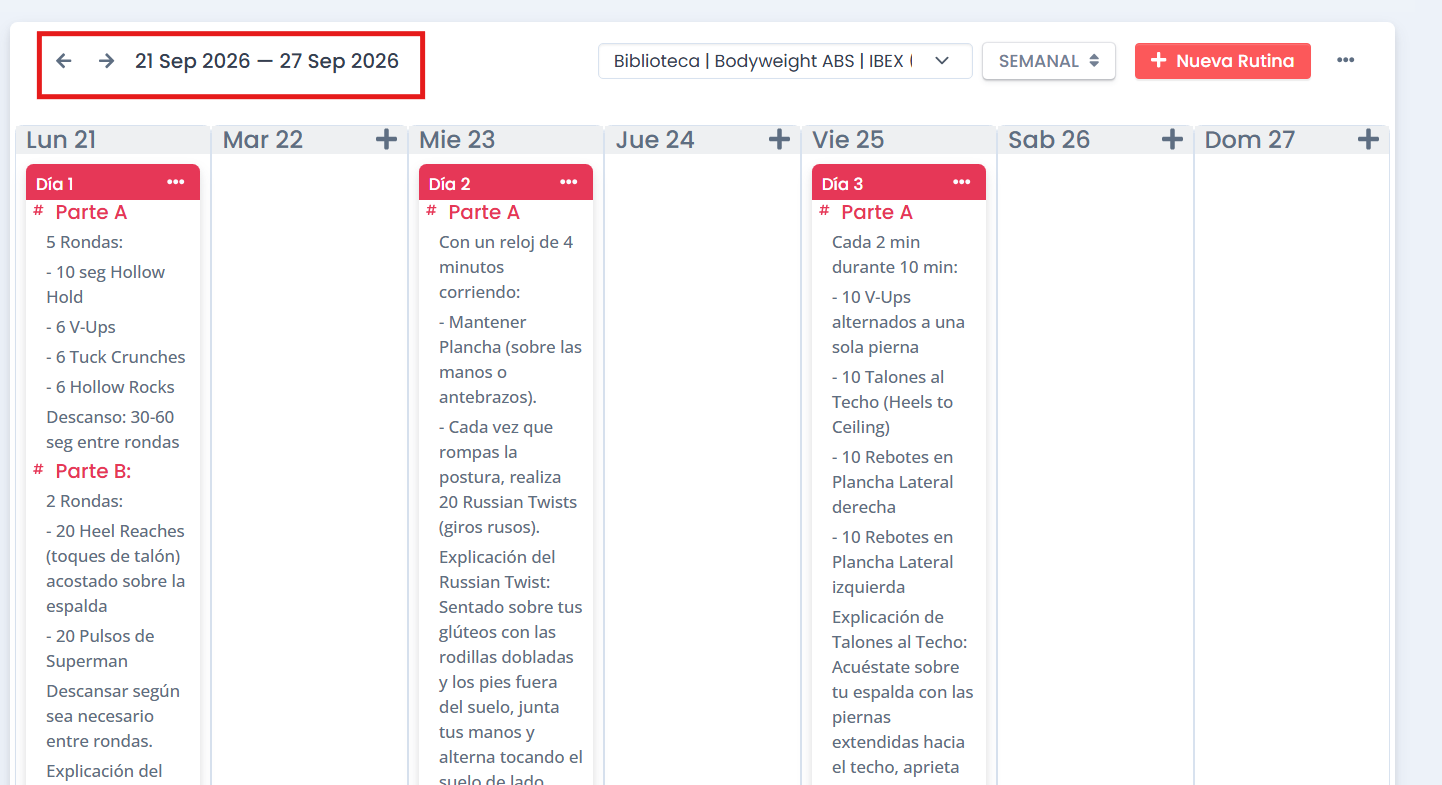Select the 'Descanso: 30-60 seg entre rondas' line
Image resolution: width=1442 pixels, height=785 pixels.
pos(113,429)
